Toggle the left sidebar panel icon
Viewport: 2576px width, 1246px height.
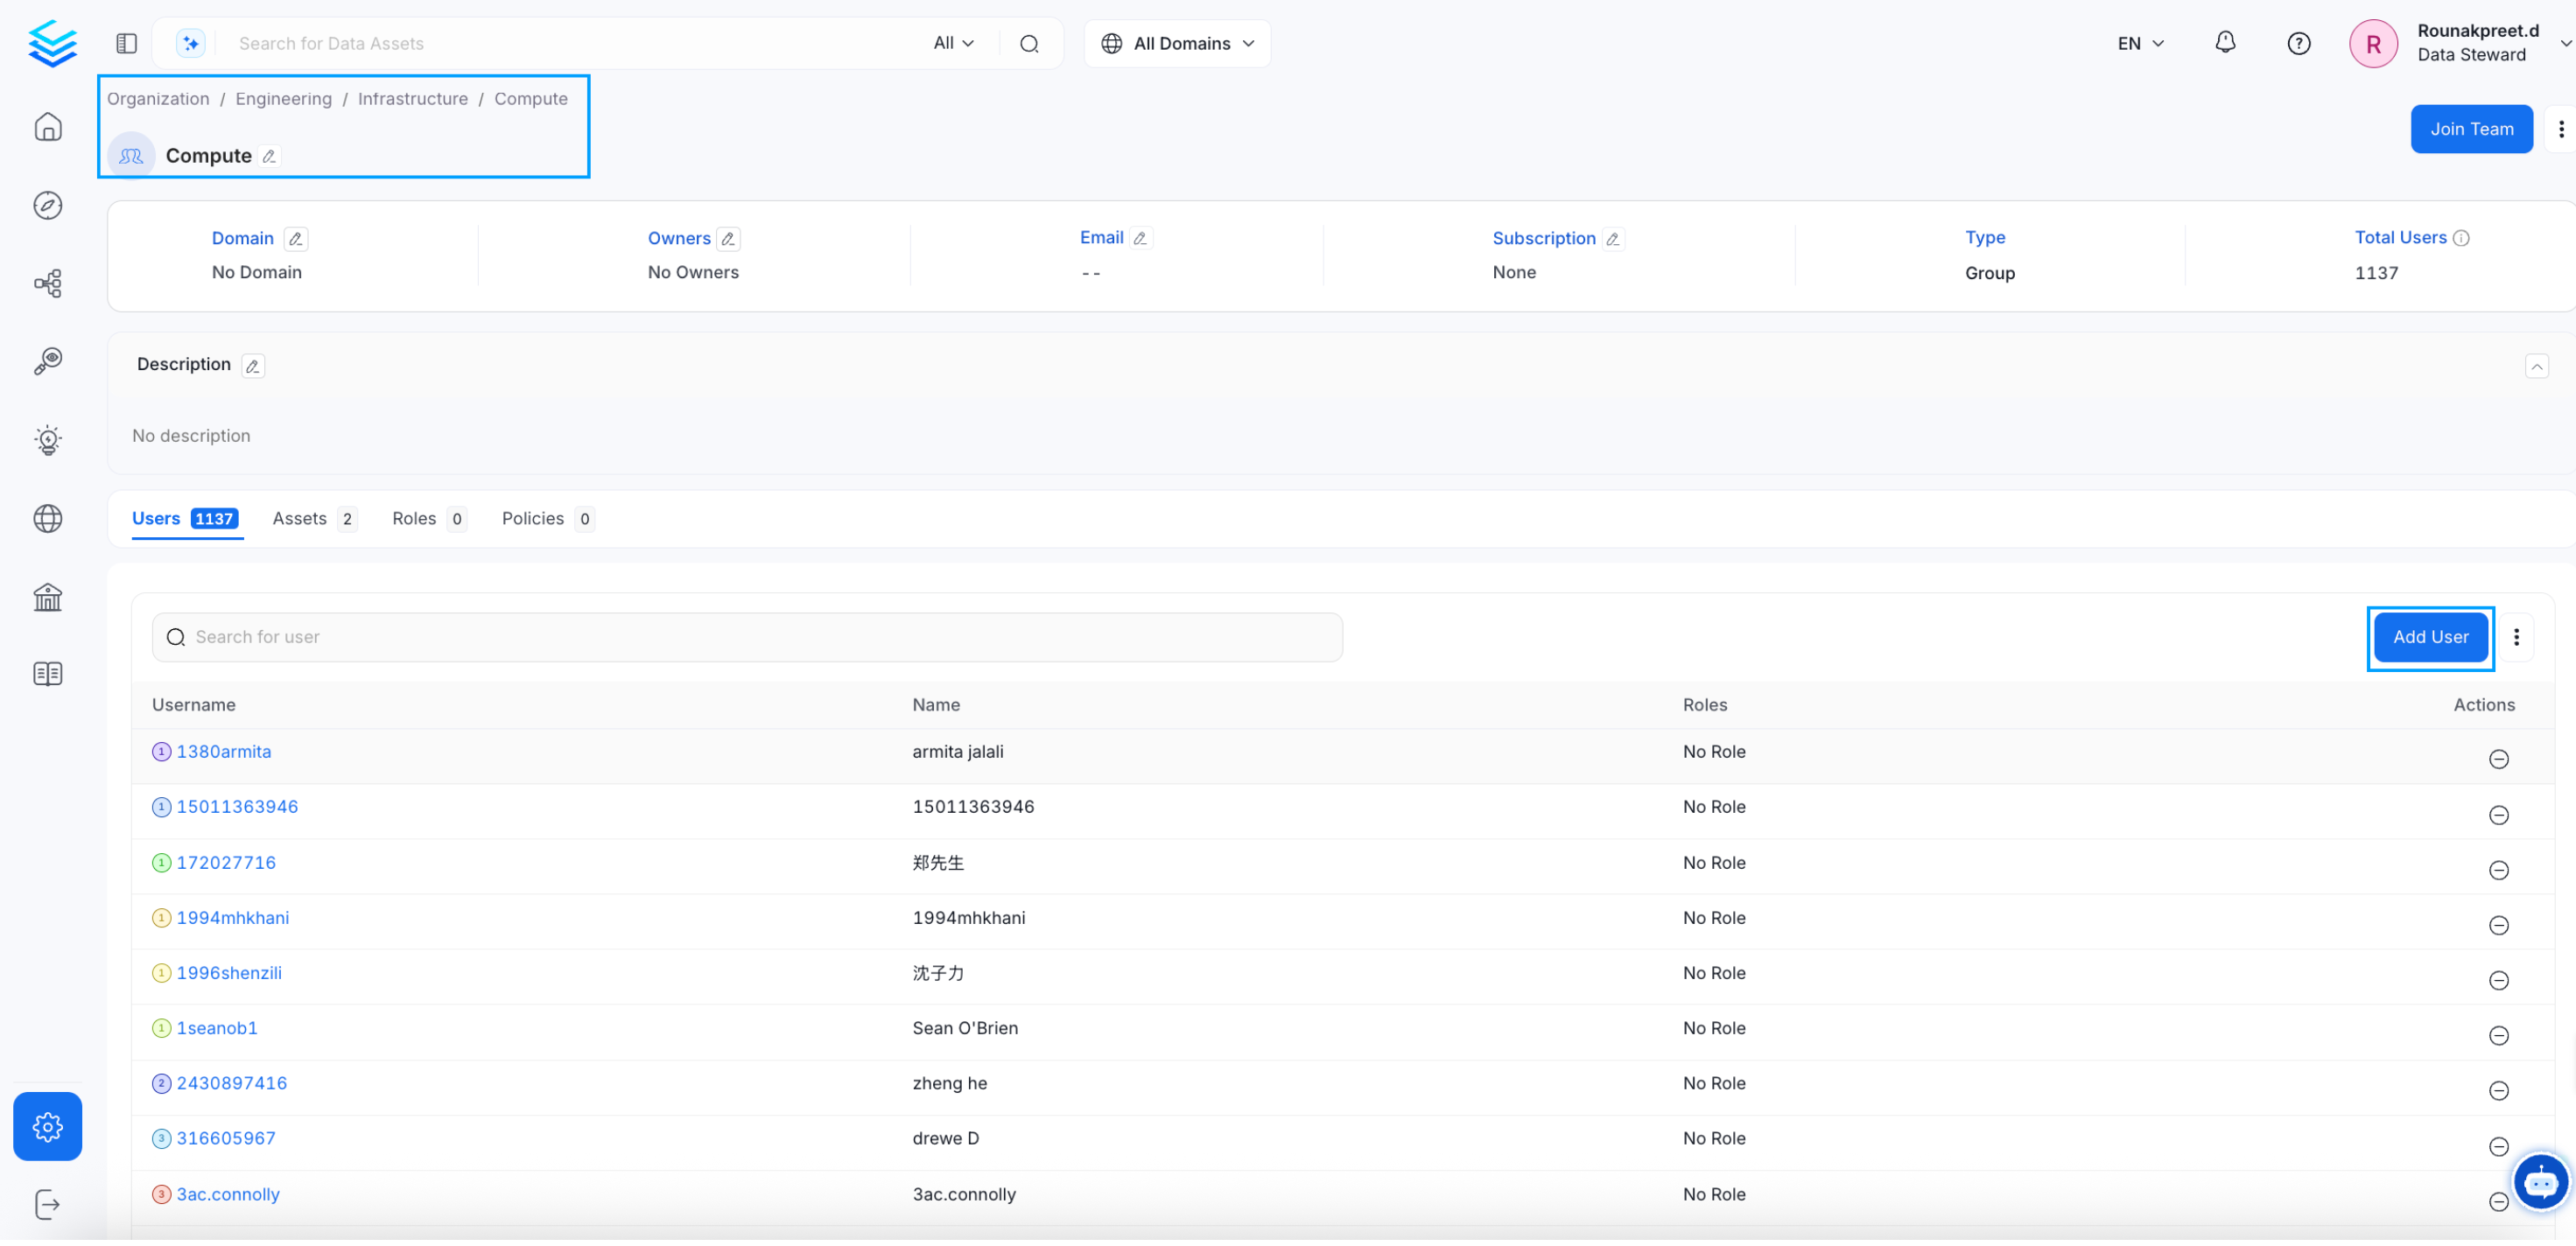click(x=126, y=43)
